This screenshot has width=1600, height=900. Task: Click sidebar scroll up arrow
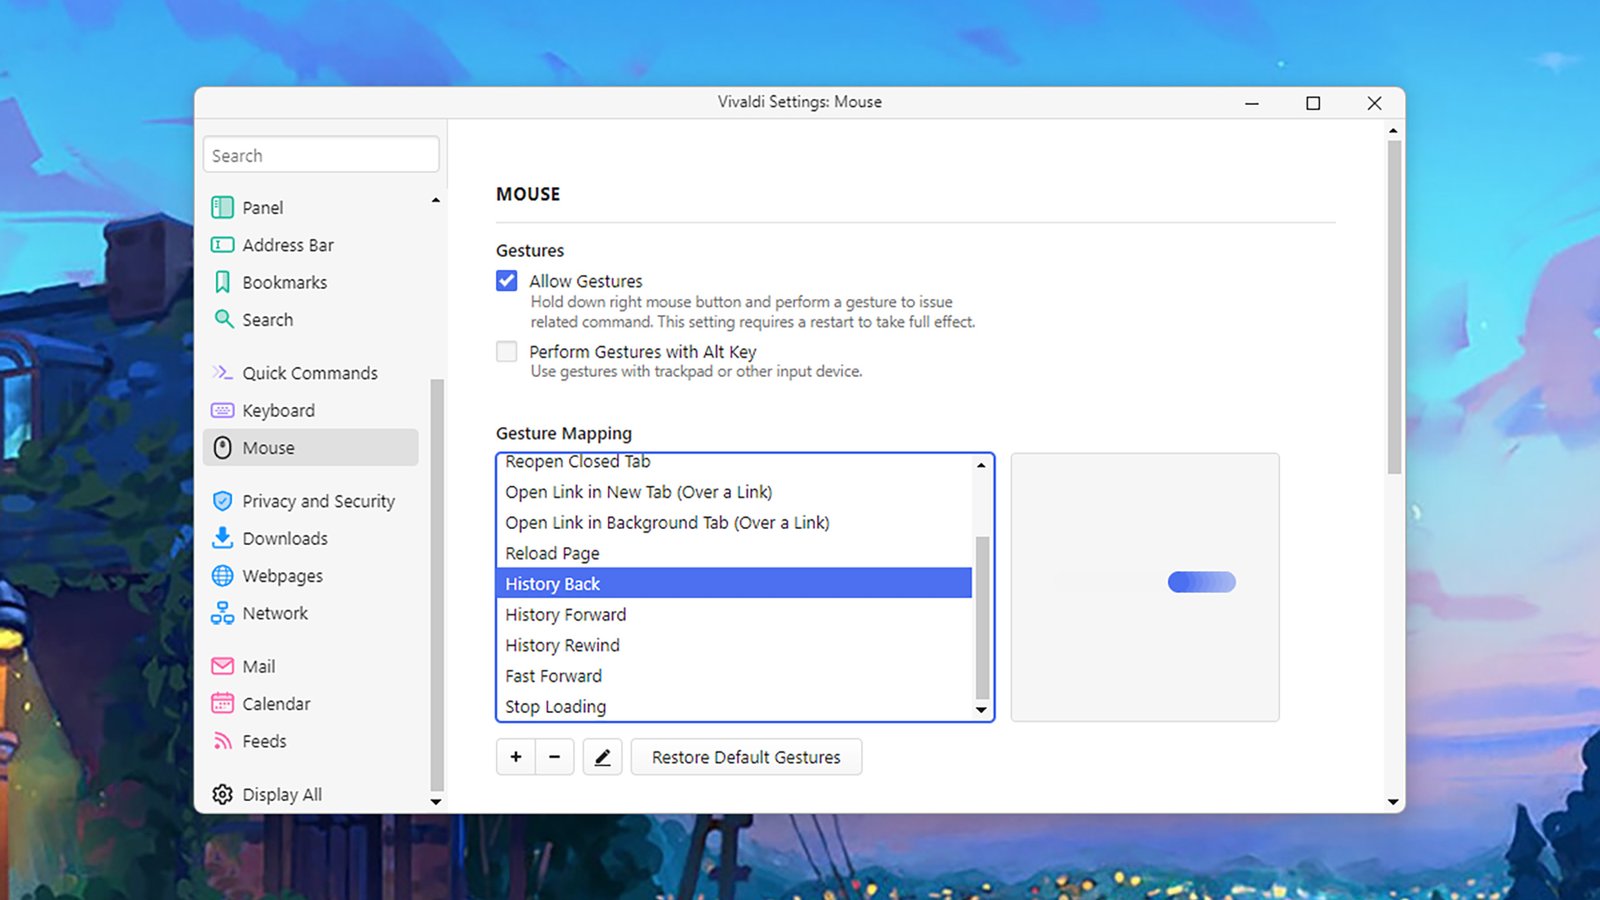coord(436,200)
